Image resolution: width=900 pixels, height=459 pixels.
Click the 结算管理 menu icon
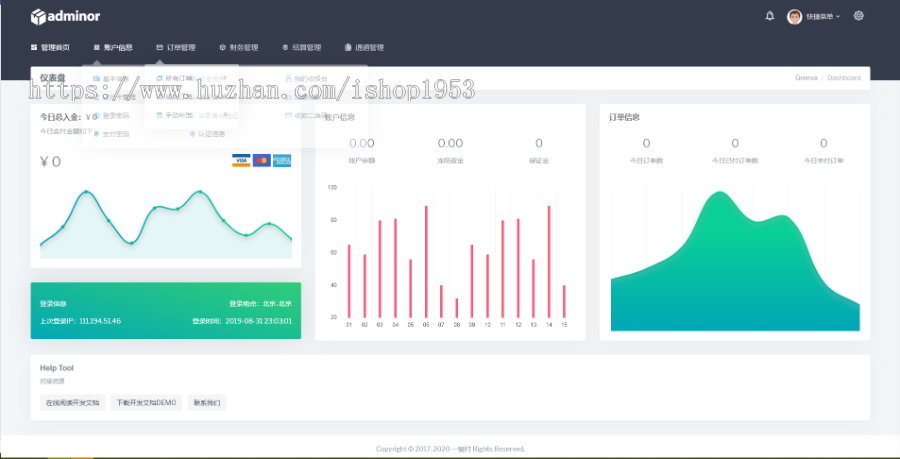(x=285, y=48)
